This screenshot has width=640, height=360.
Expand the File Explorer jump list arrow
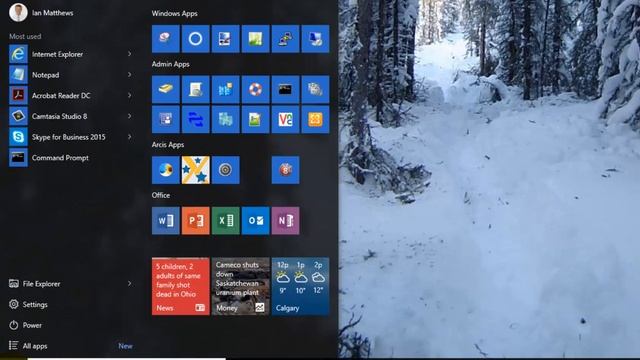coord(129,283)
